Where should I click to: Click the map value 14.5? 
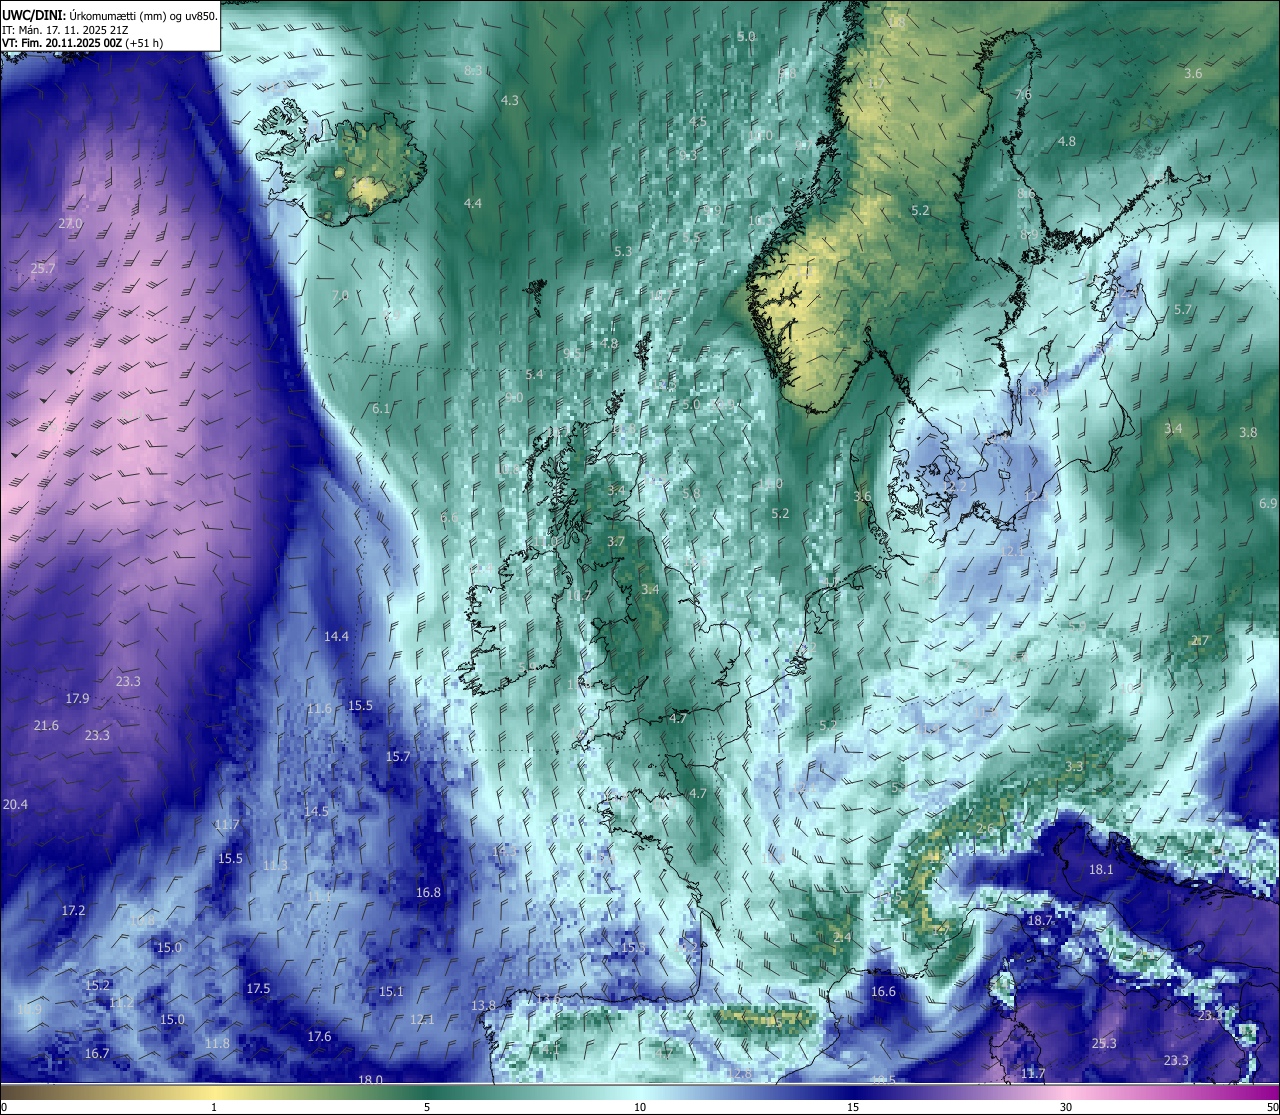click(x=316, y=811)
